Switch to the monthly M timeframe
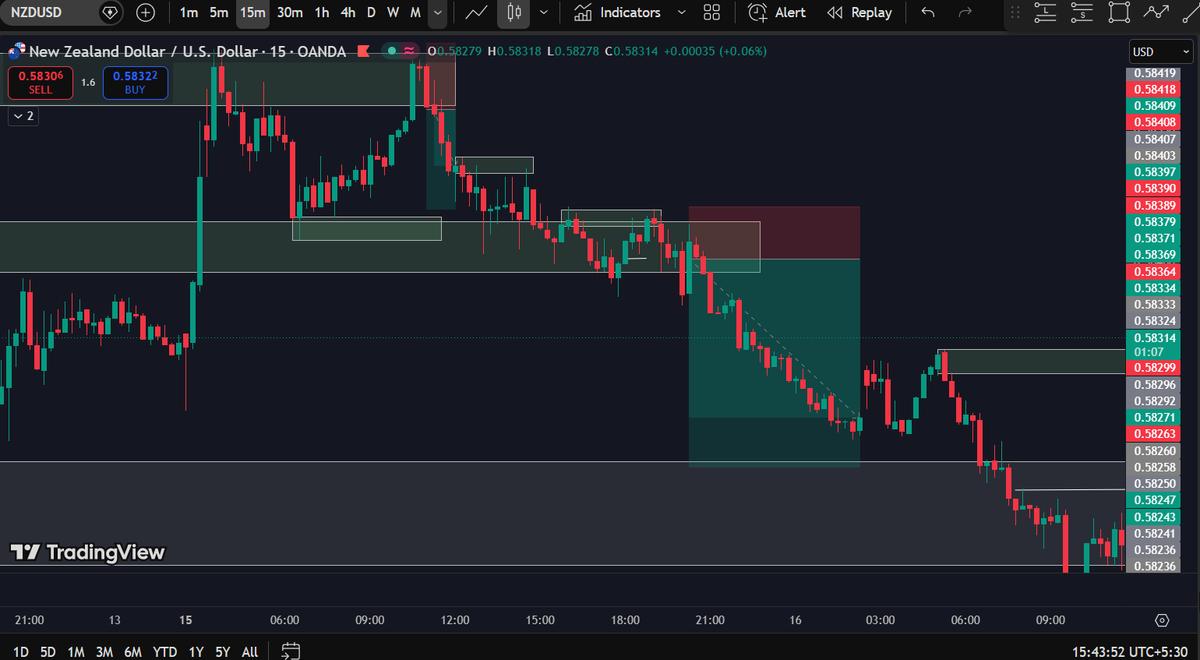1200x660 pixels. (415, 13)
